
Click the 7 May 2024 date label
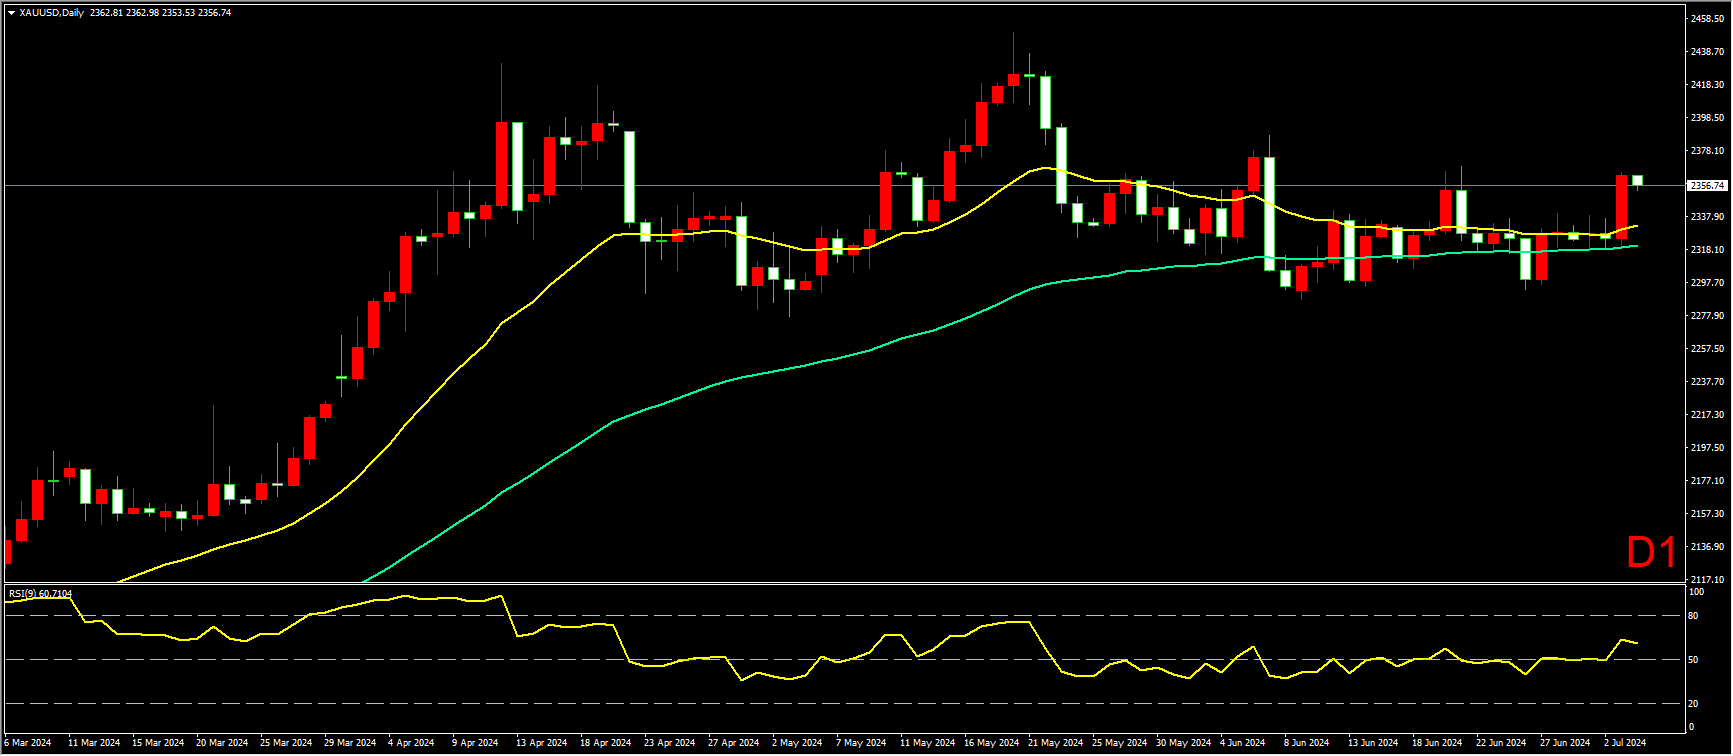click(x=861, y=743)
